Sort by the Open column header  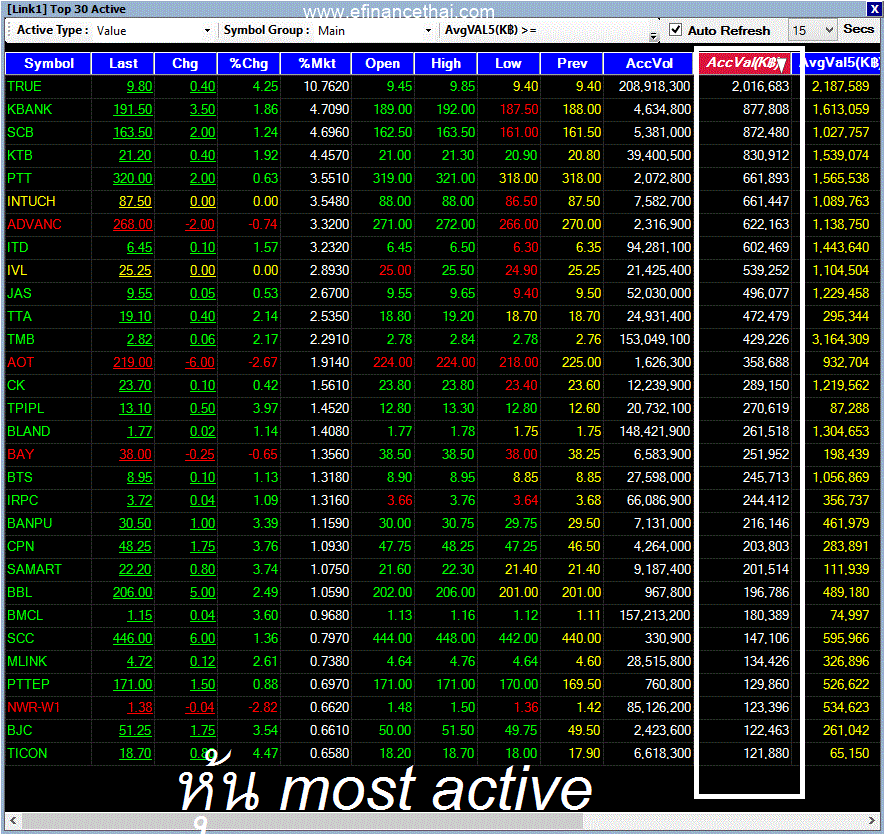click(x=383, y=63)
